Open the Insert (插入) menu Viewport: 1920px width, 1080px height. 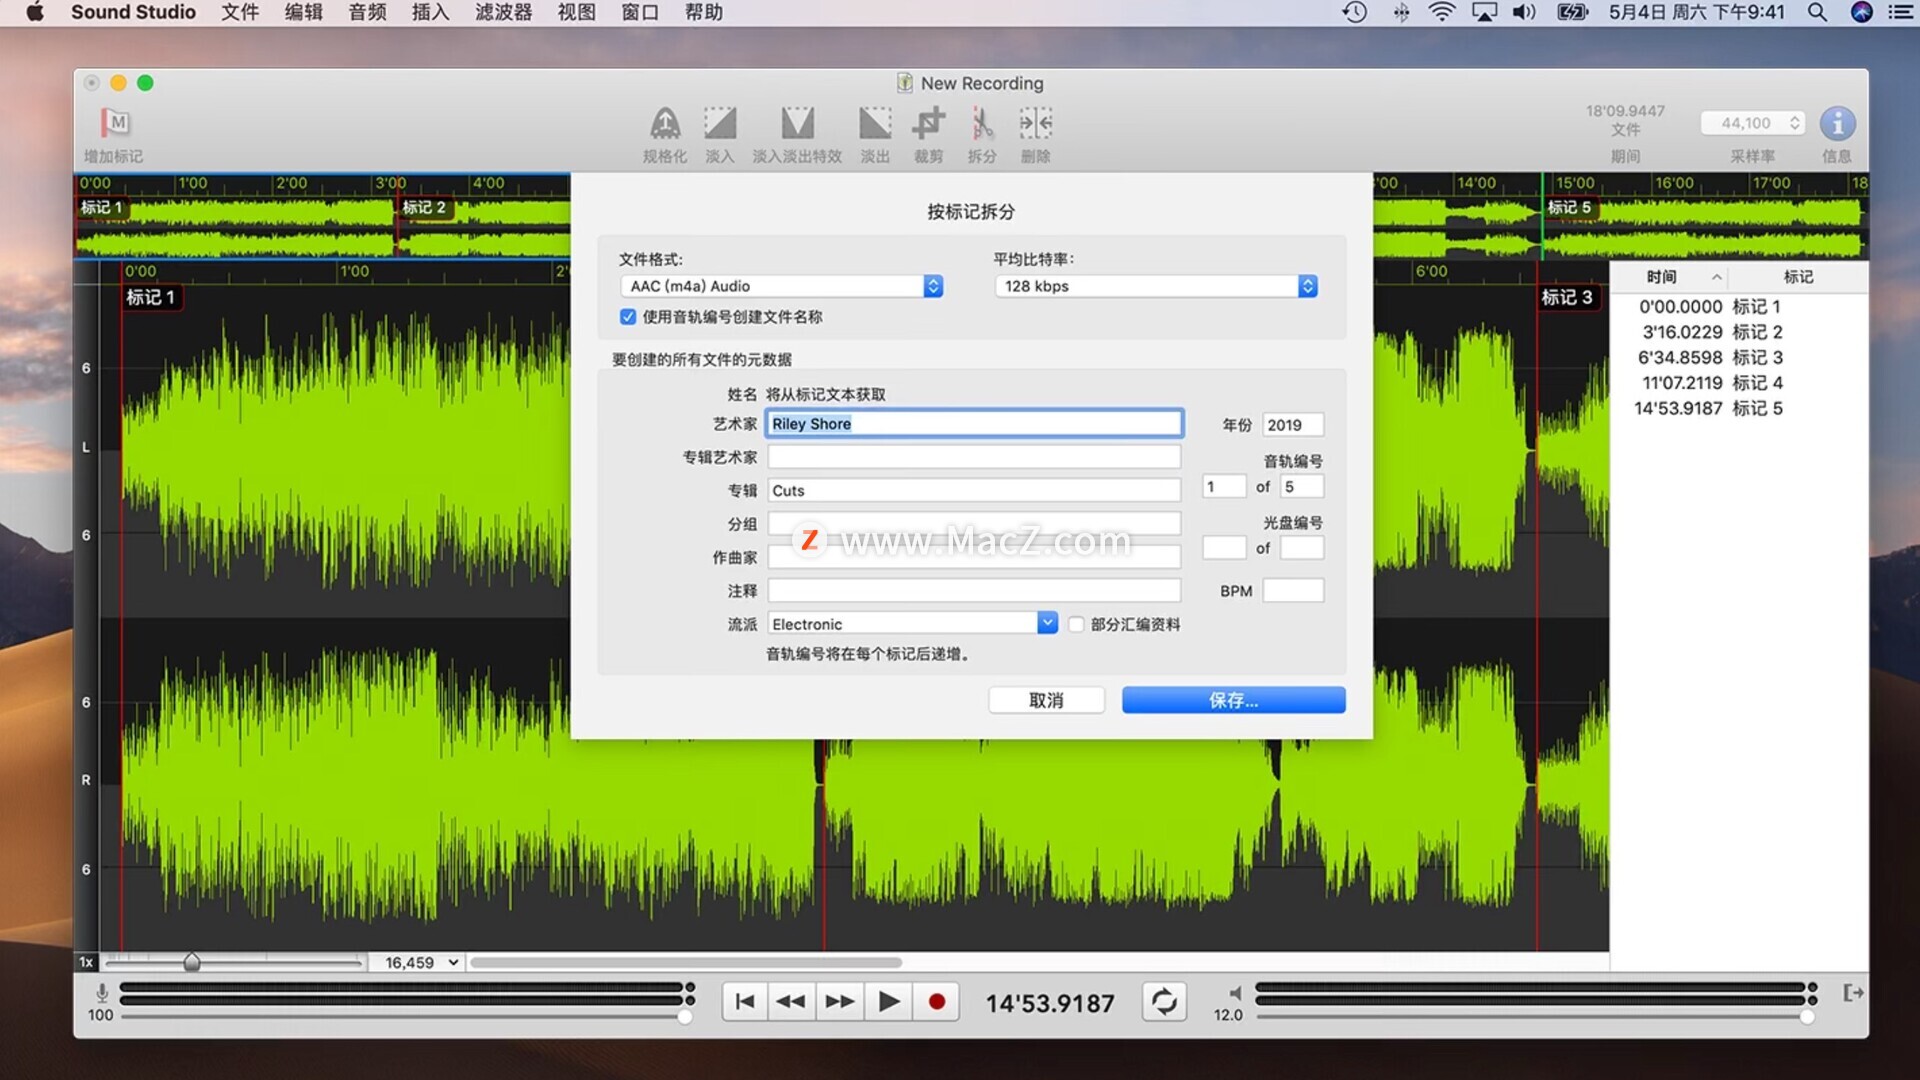430,12
